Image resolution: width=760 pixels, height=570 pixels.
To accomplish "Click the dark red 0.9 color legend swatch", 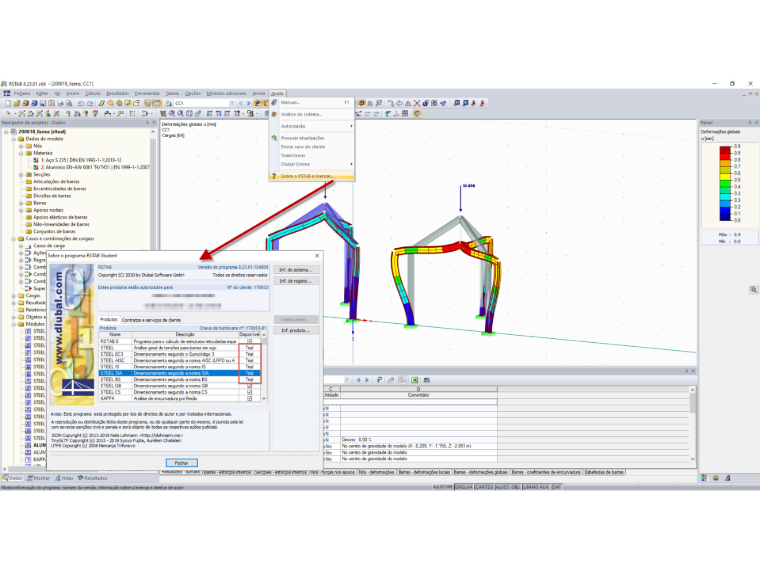I will 725,149.
